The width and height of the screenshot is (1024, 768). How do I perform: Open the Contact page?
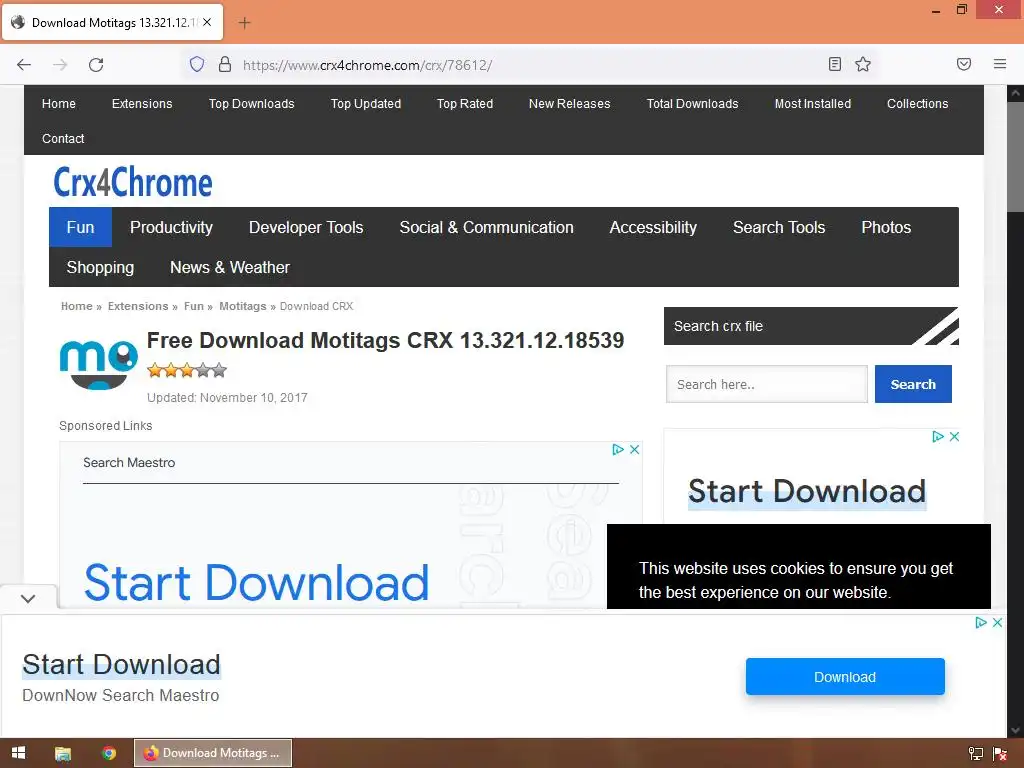63,138
